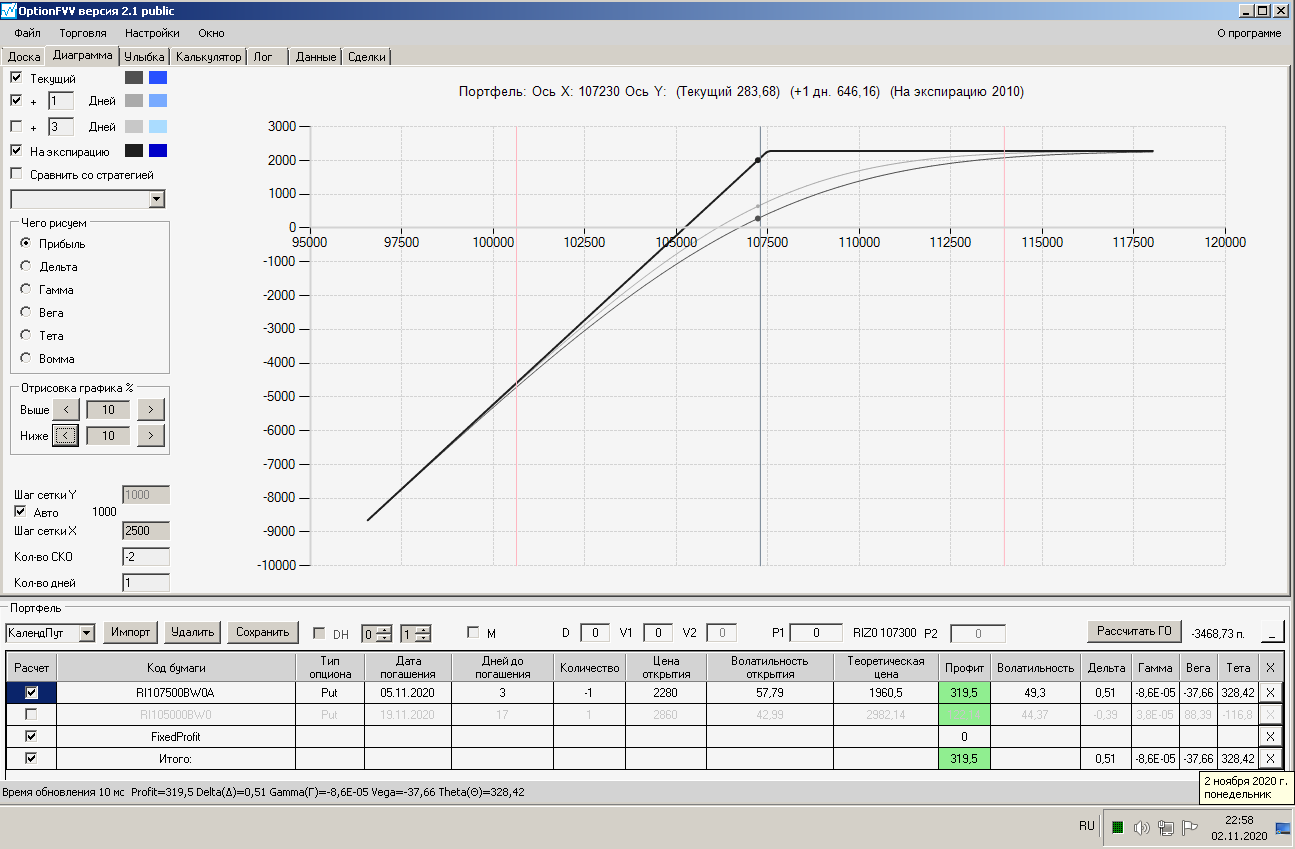This screenshot has width=1295, height=849.
Task: Click the dark blue На экспирацию color swatch
Action: (158, 151)
